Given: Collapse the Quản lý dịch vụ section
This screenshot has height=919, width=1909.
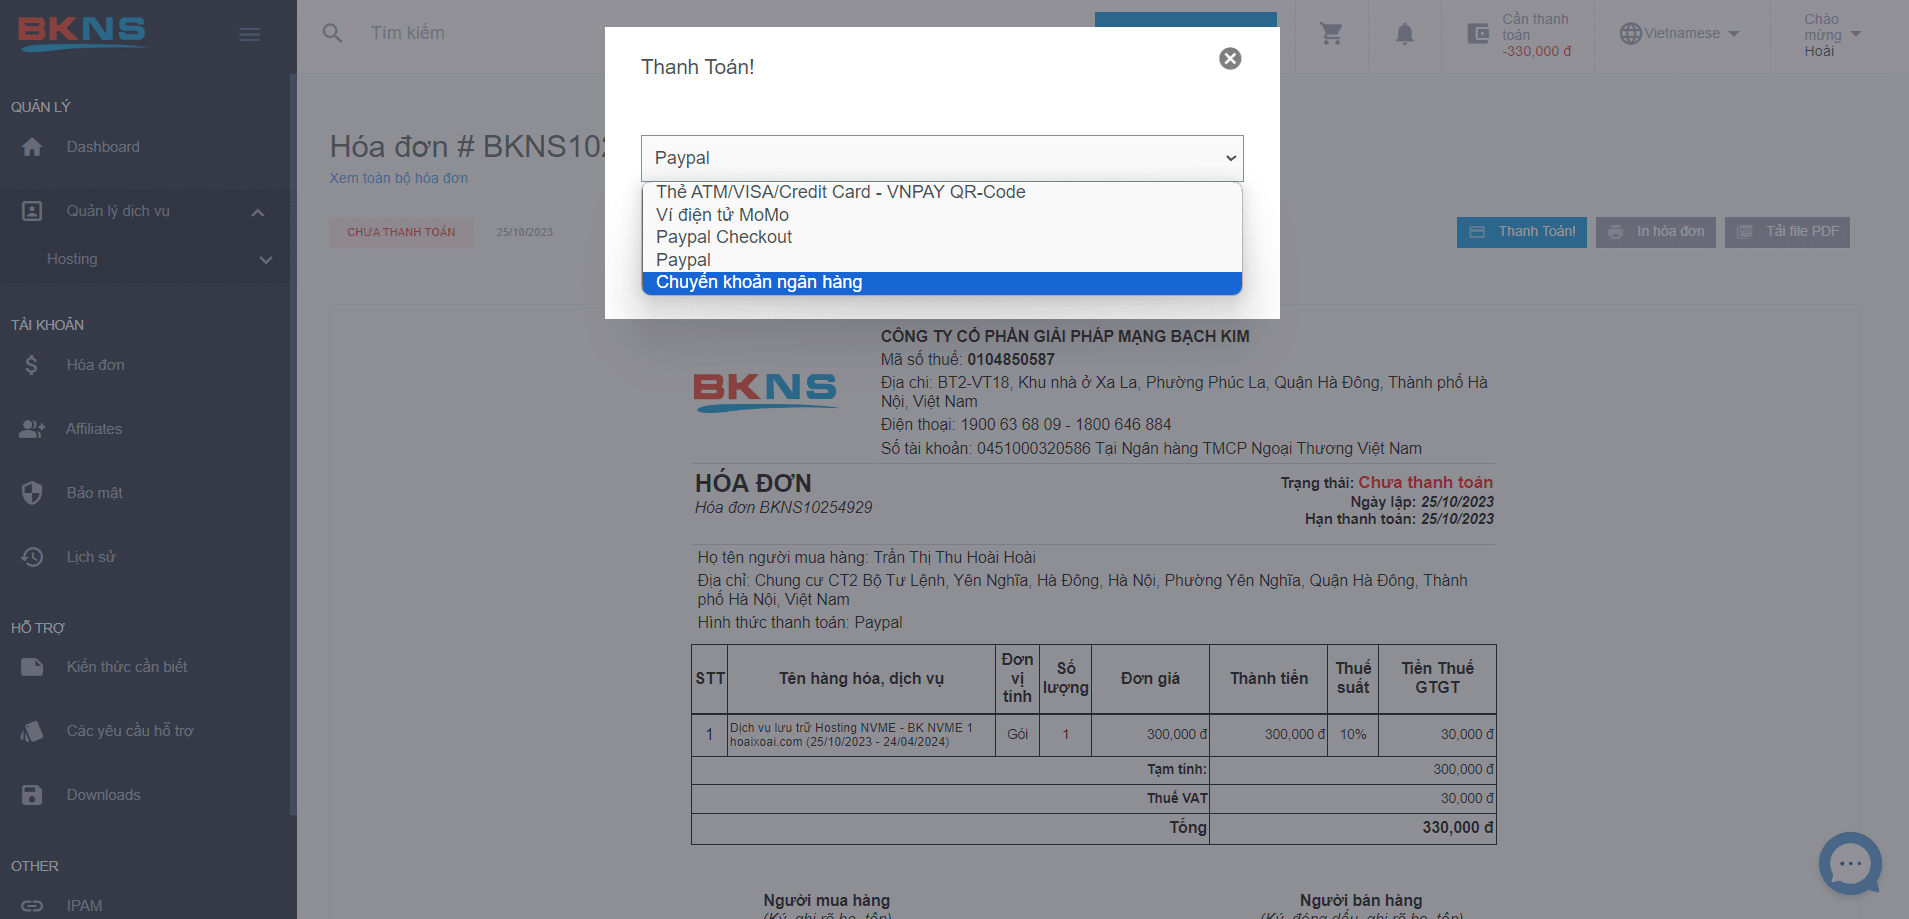Looking at the screenshot, I should tap(258, 212).
